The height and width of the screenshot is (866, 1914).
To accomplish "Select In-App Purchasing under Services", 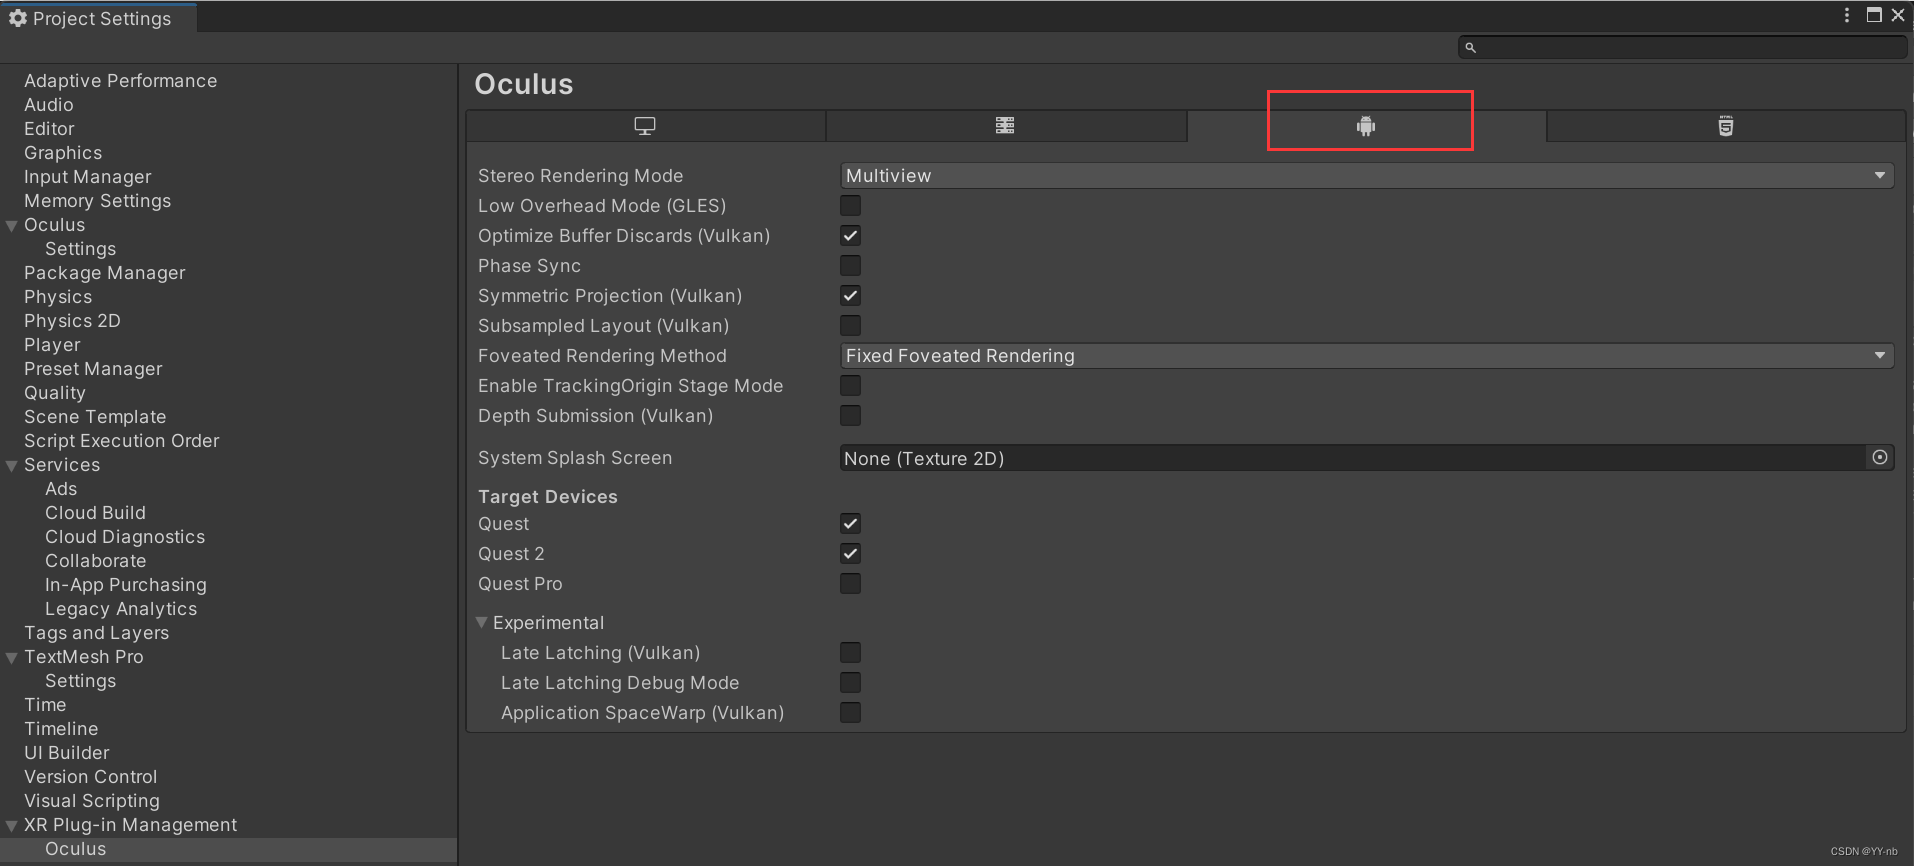I will coord(126,585).
